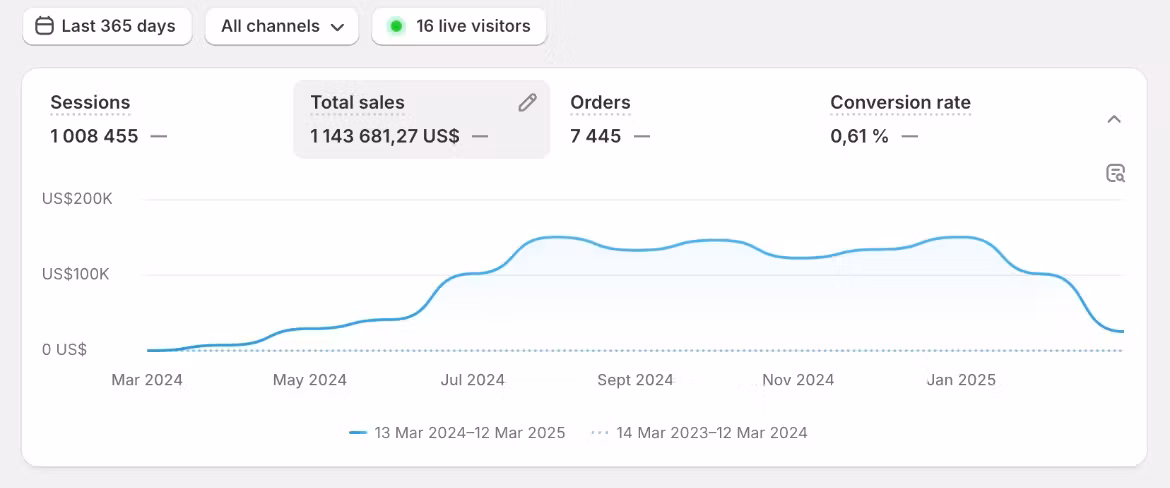Open the Last 365 days date picker
Image resolution: width=1170 pixels, height=488 pixels.
click(107, 26)
